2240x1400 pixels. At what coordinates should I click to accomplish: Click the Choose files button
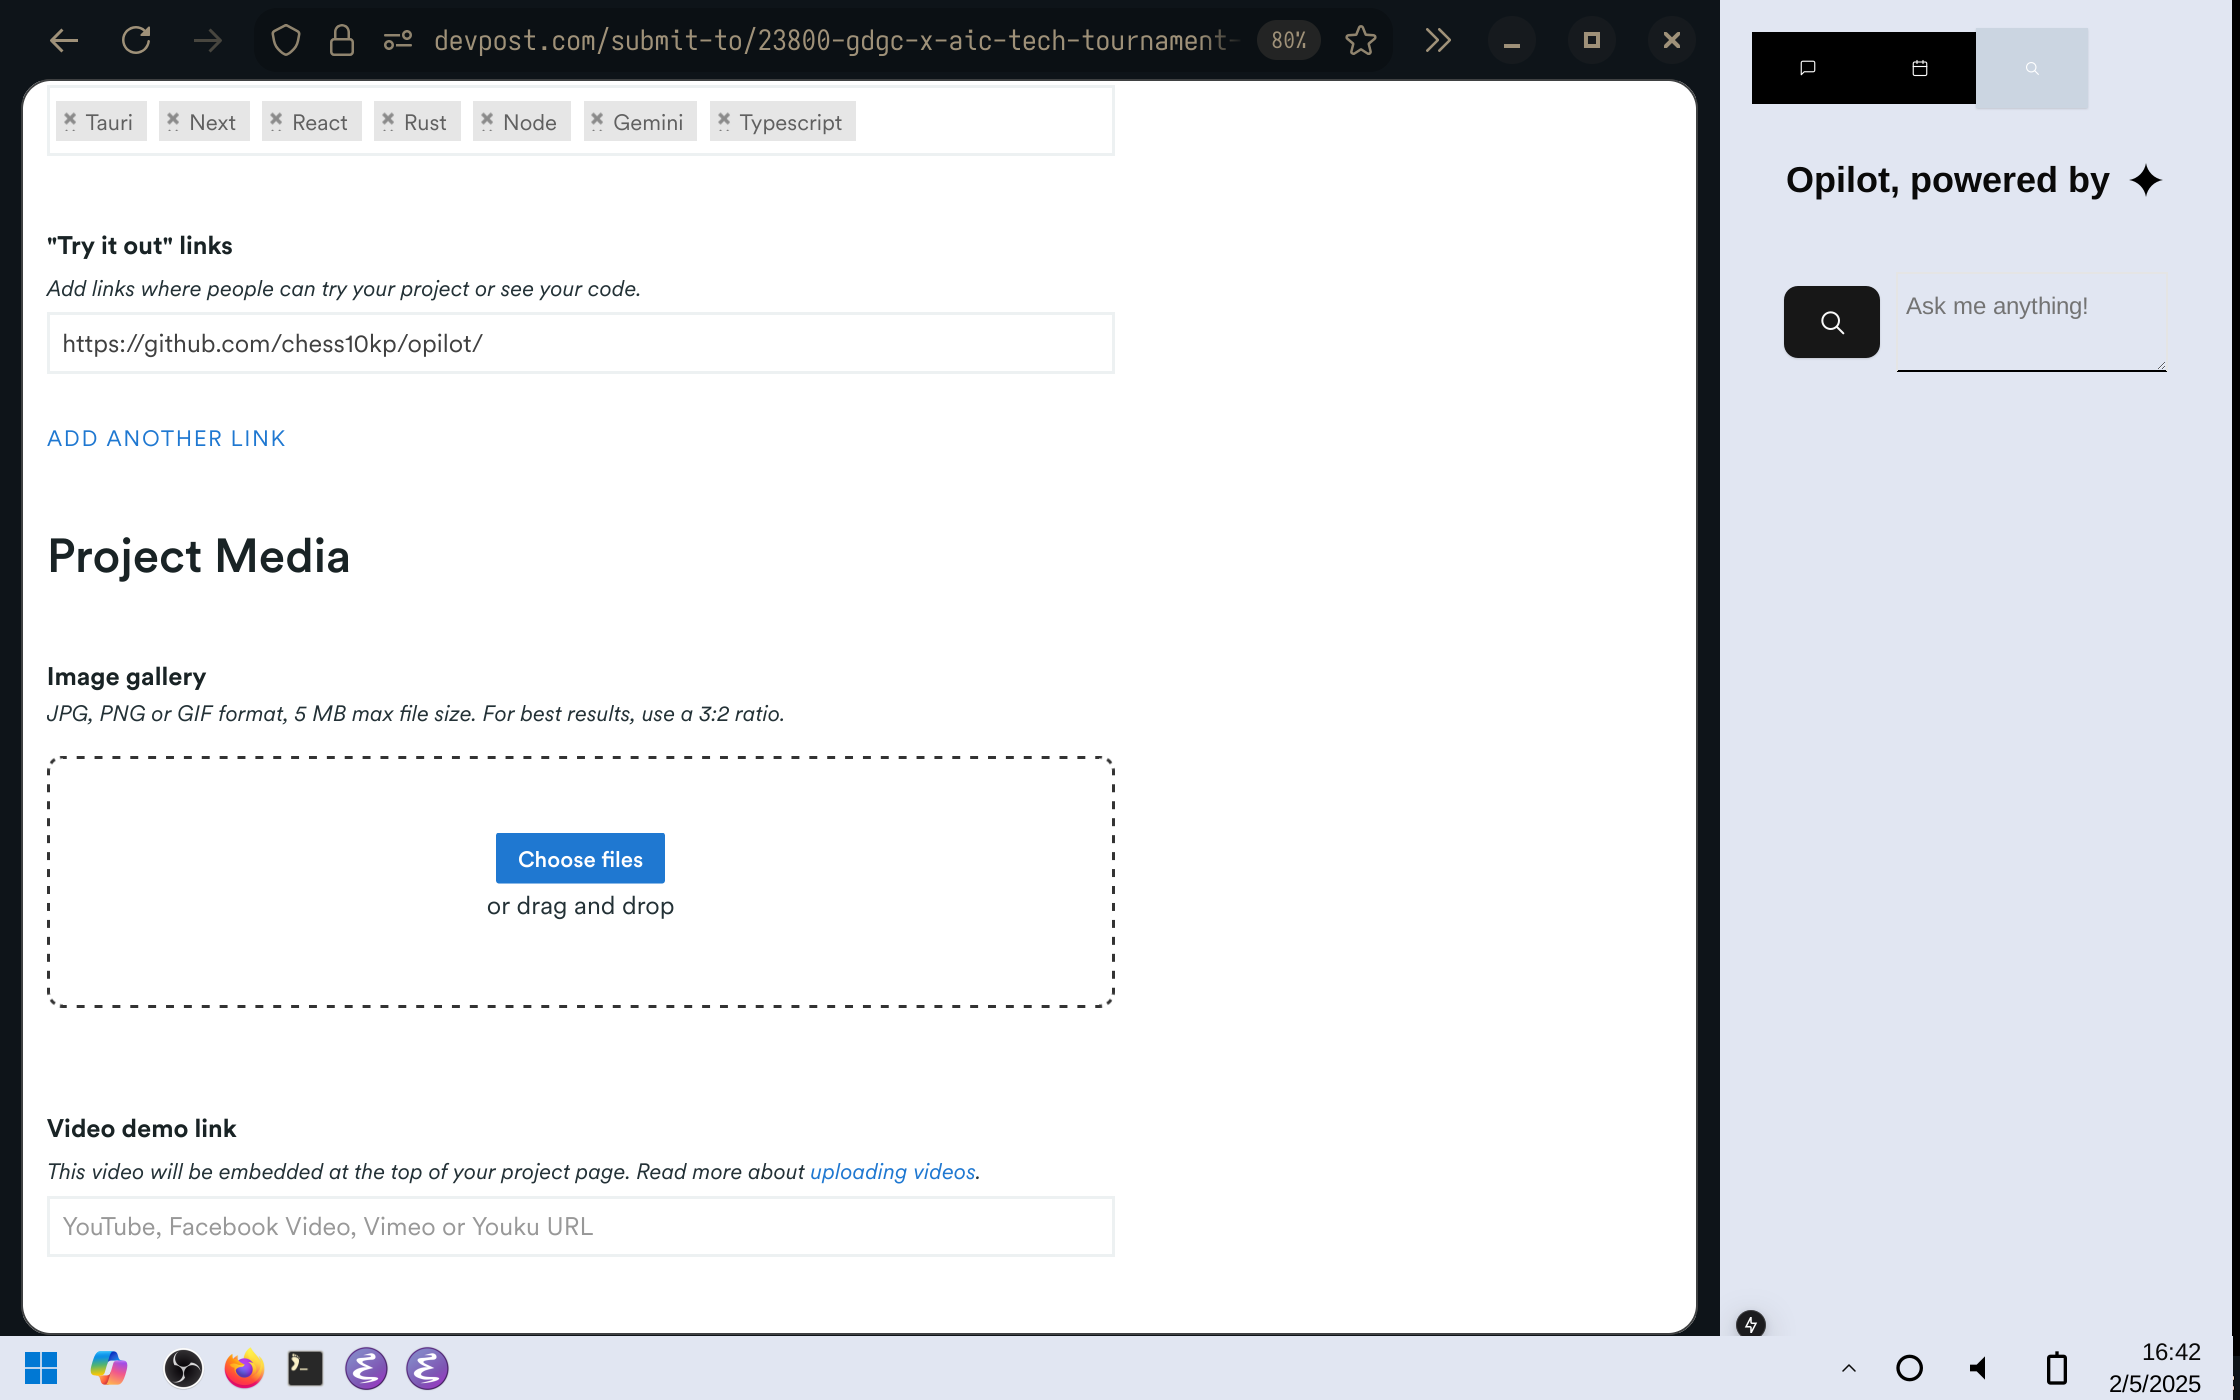(x=580, y=858)
